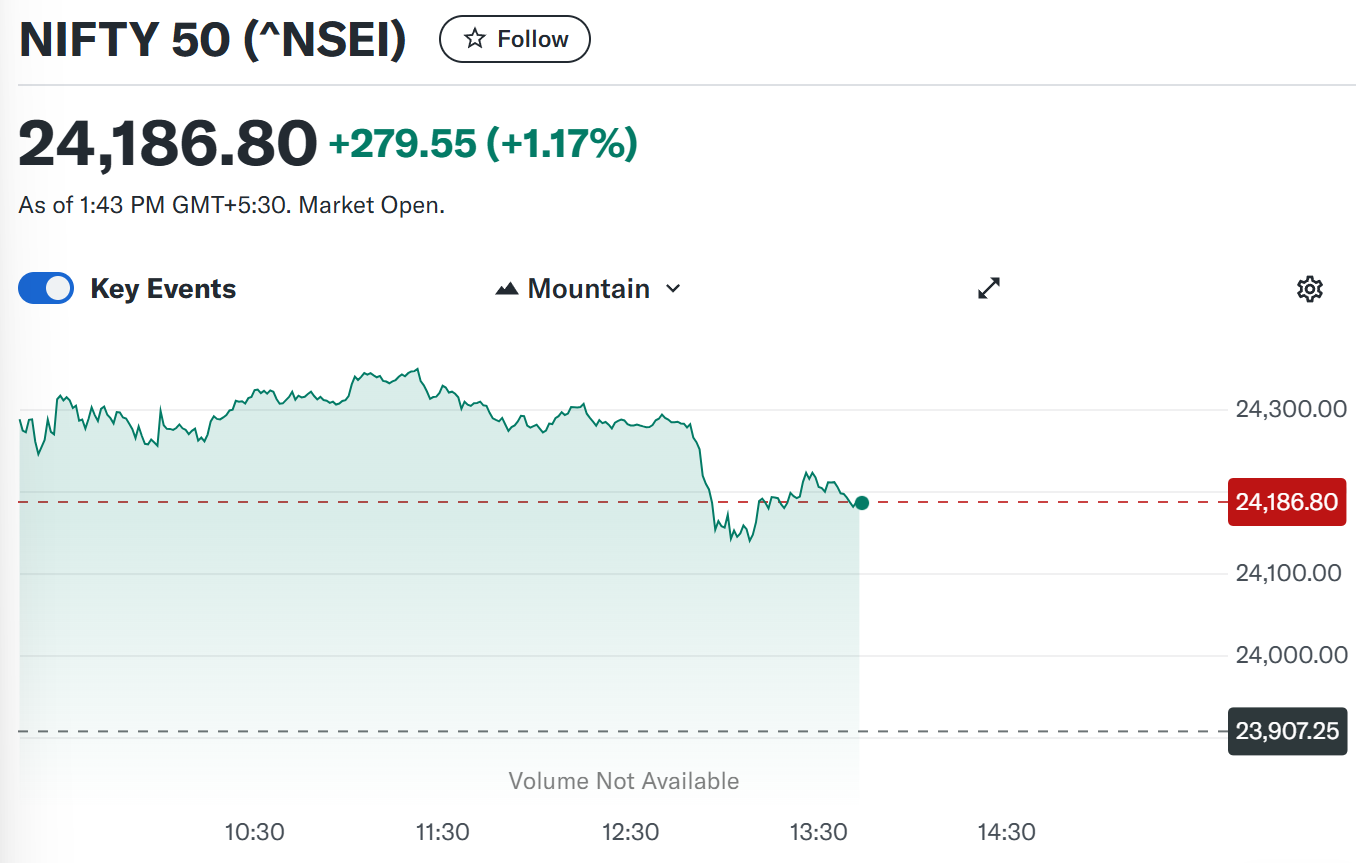
Task: Click the 13:30 time axis marker
Action: click(x=818, y=832)
